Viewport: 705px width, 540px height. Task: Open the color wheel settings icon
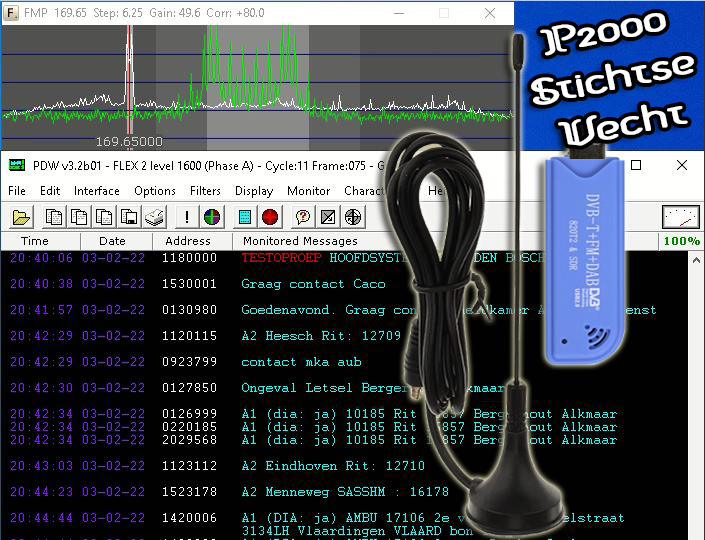212,217
